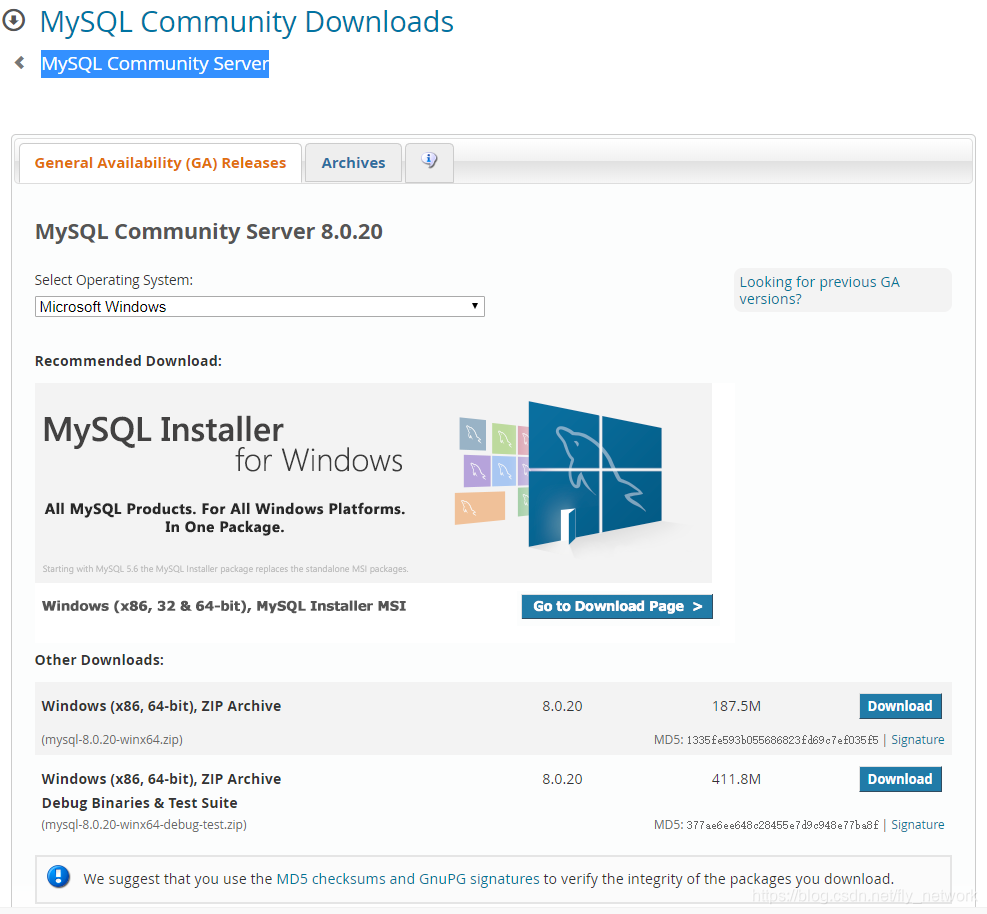Click the Go to Download Page button
Image resolution: width=987 pixels, height=914 pixels.
tap(617, 606)
